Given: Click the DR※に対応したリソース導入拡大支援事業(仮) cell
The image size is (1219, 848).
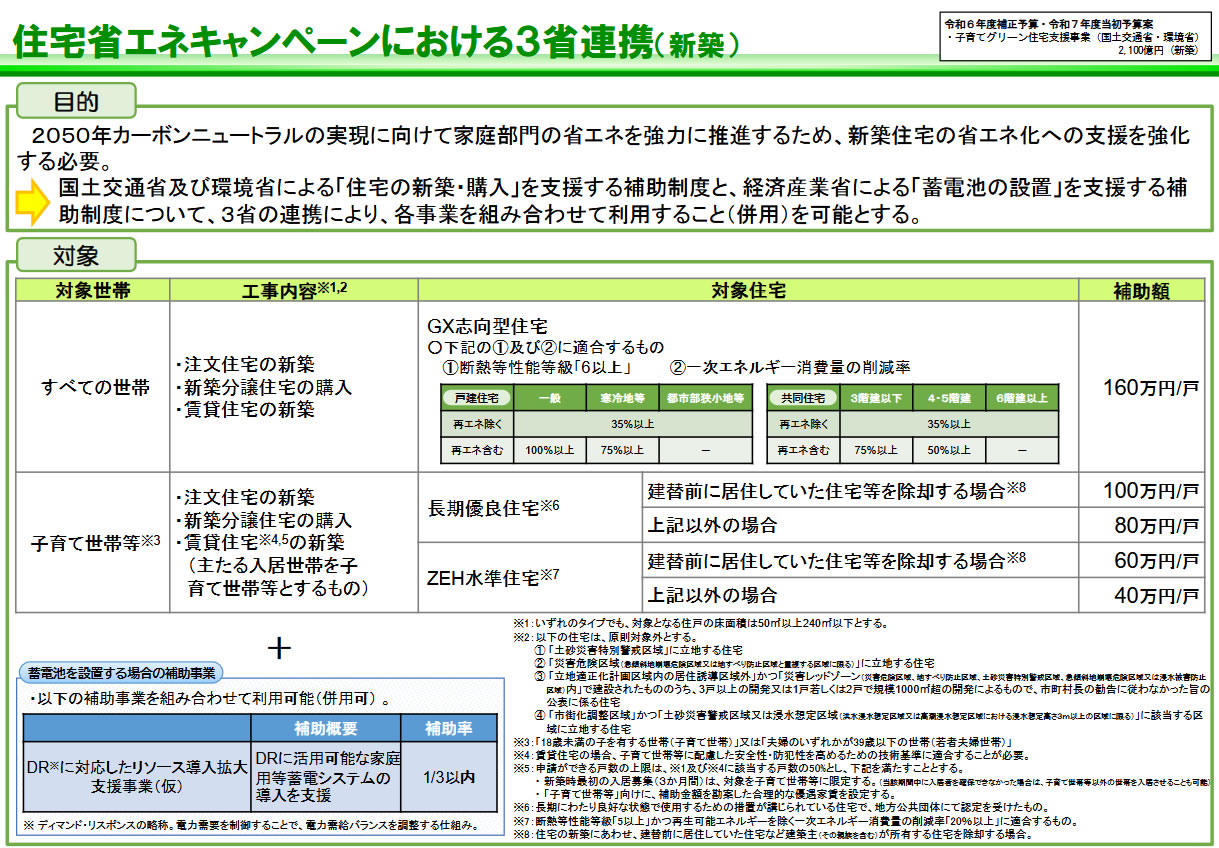Looking at the screenshot, I should point(136,776).
